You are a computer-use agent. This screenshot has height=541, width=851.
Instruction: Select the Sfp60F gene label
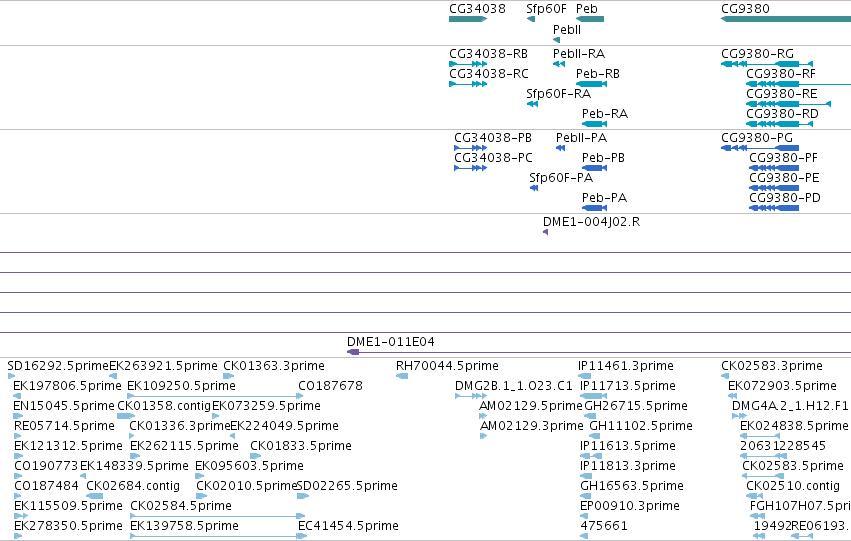click(x=546, y=9)
